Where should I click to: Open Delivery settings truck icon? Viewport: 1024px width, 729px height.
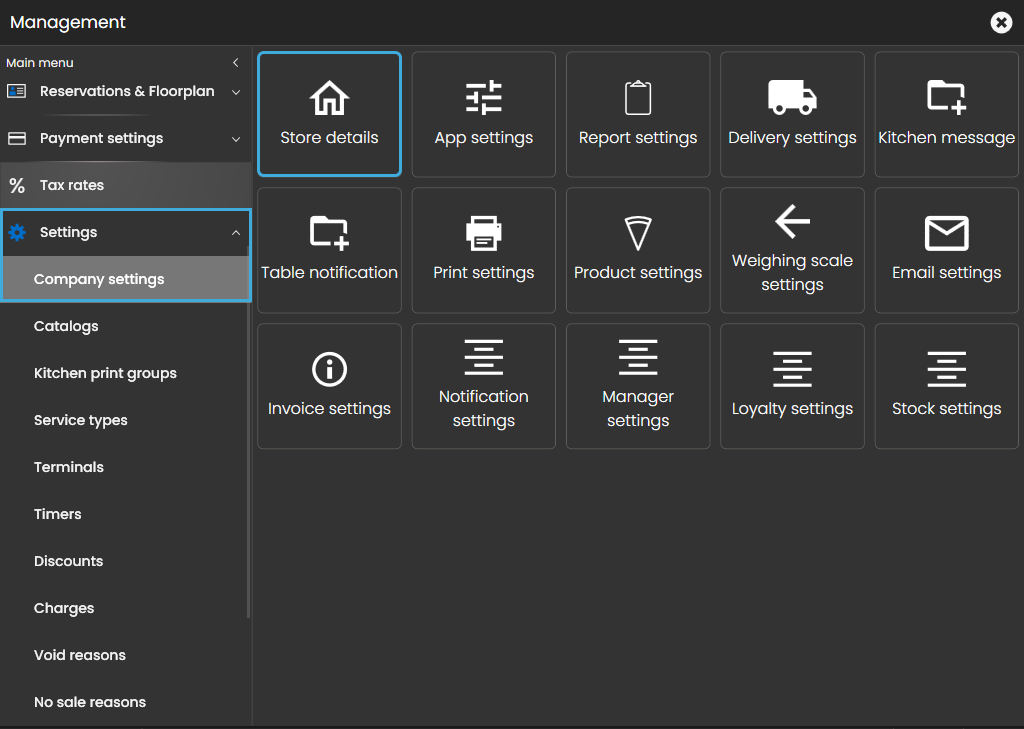click(792, 98)
